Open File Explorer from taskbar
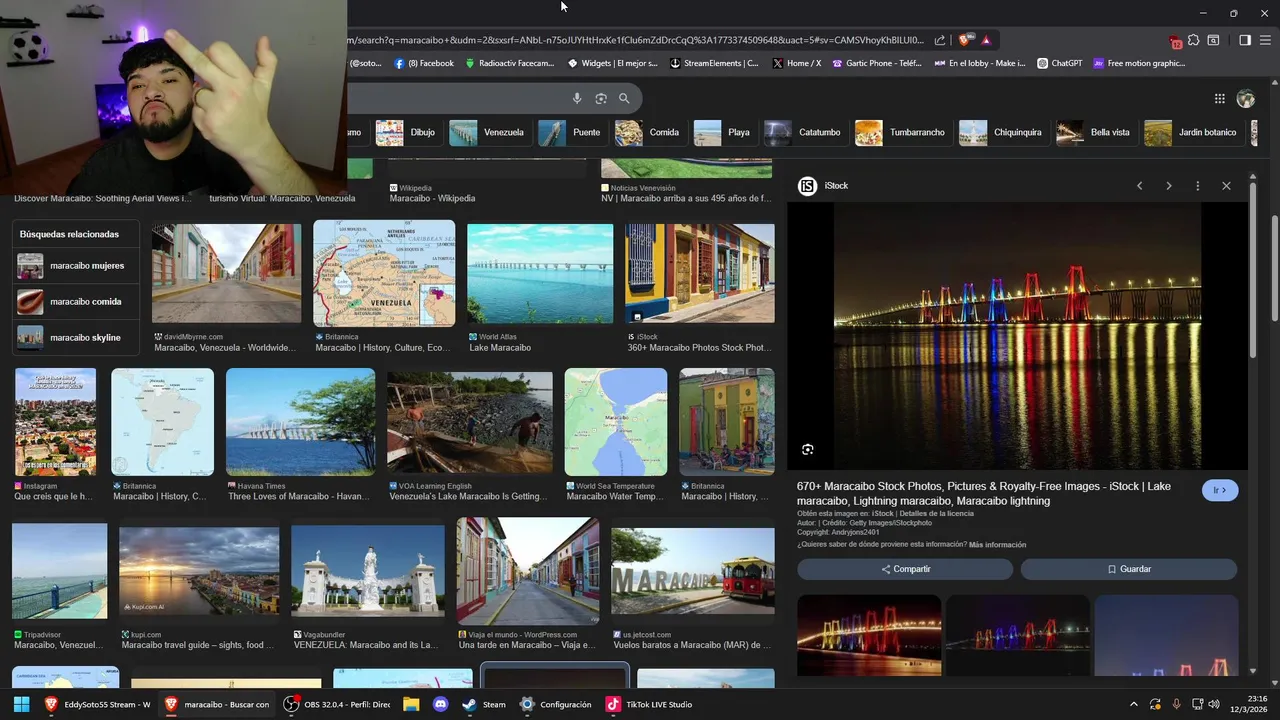The width and height of the screenshot is (1280, 720). [x=411, y=704]
